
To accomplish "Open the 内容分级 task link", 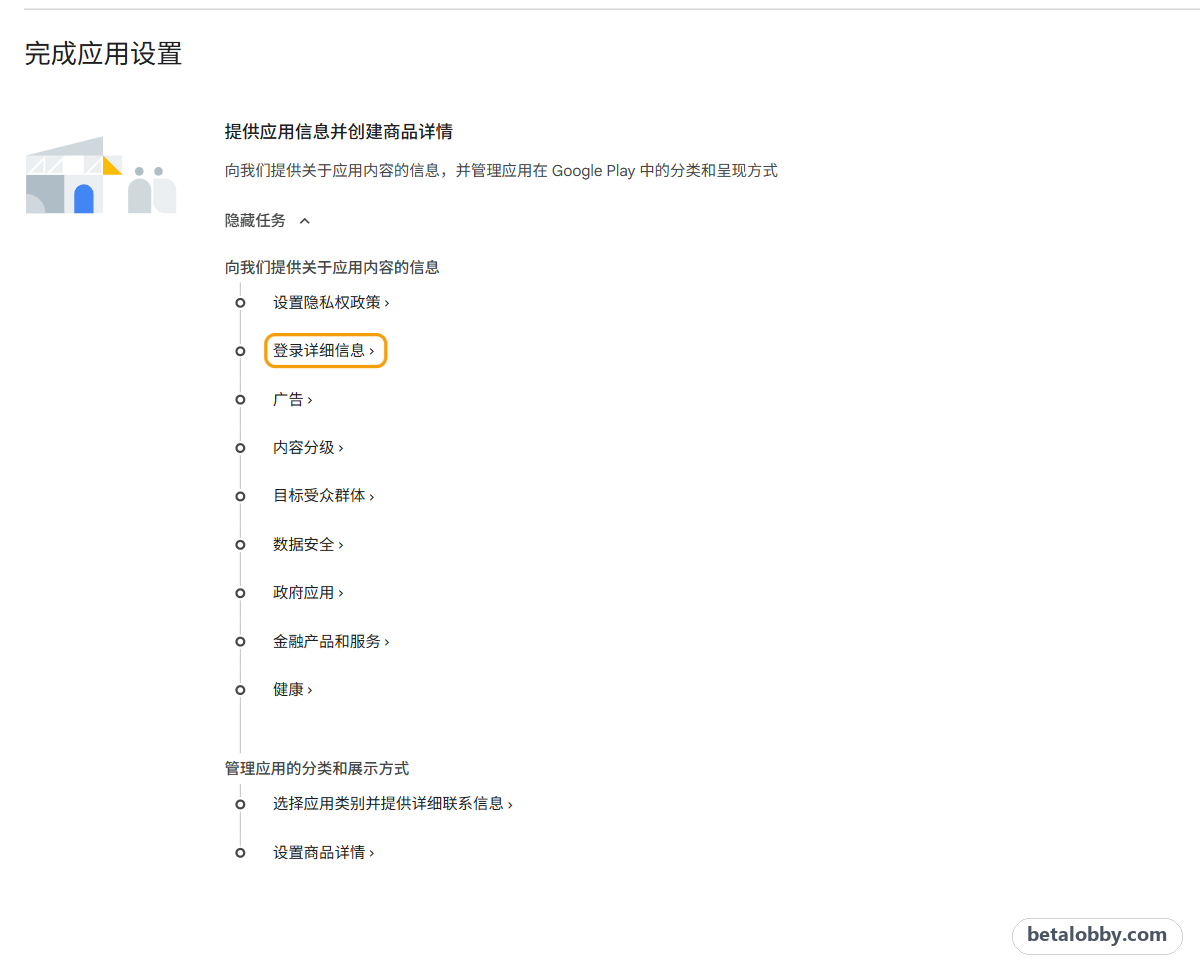I will click(x=308, y=448).
